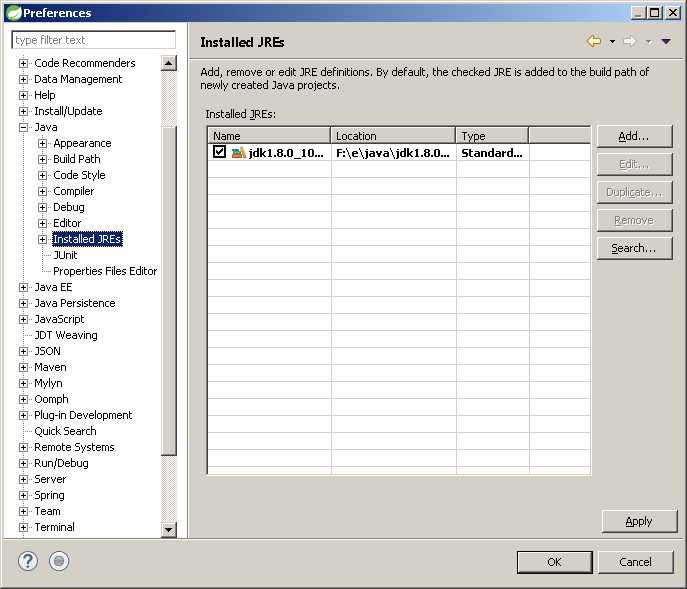Expand the Install/Update node
This screenshot has width=687, height=589.
24,111
